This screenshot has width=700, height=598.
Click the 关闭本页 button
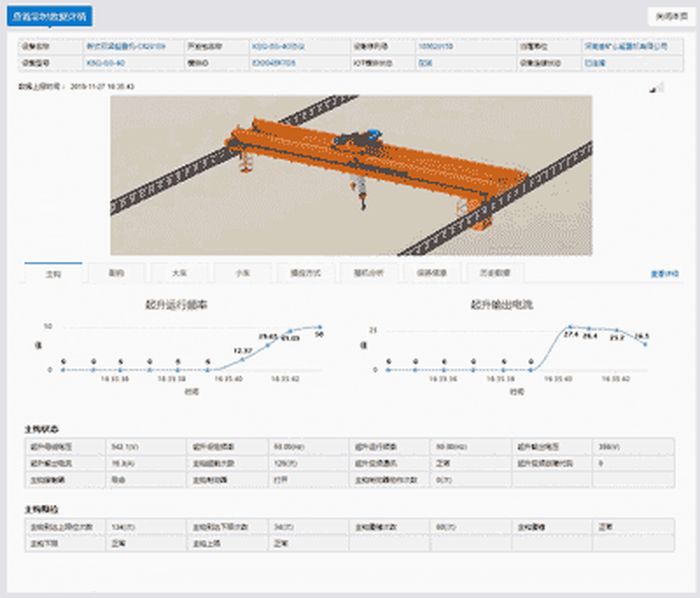[x=670, y=16]
